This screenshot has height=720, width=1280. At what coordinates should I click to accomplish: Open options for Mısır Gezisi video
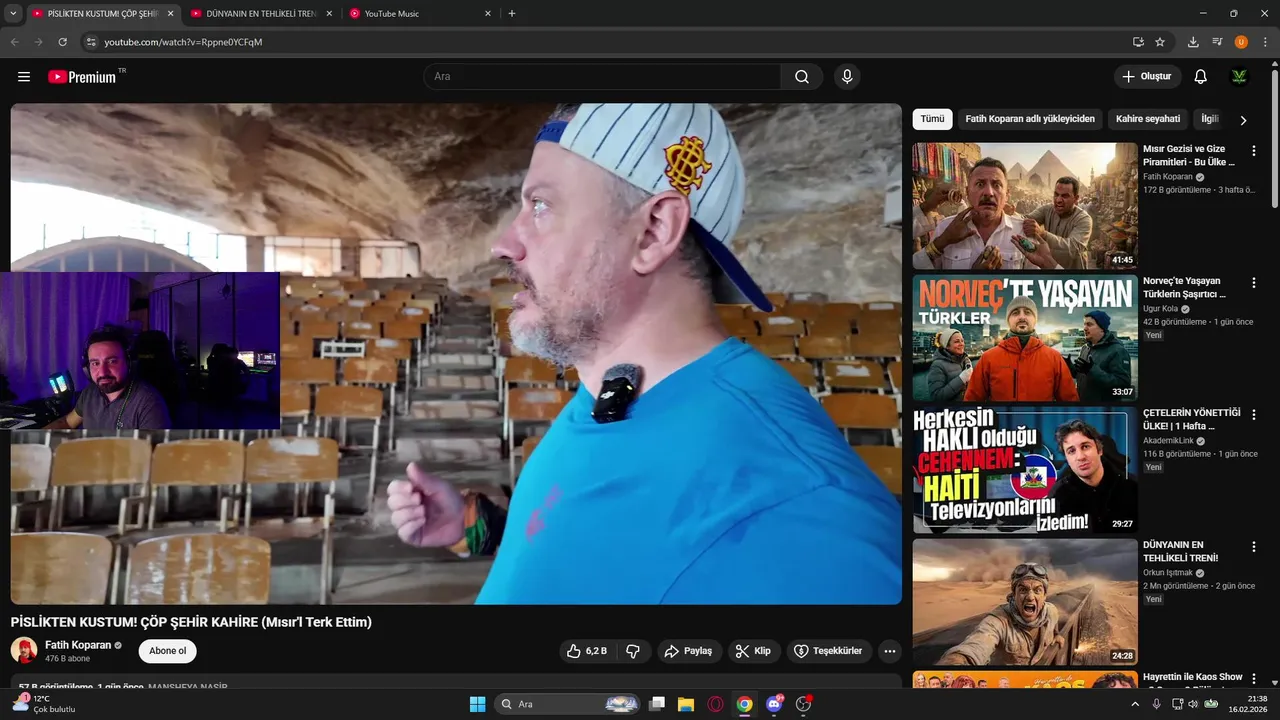pos(1254,151)
